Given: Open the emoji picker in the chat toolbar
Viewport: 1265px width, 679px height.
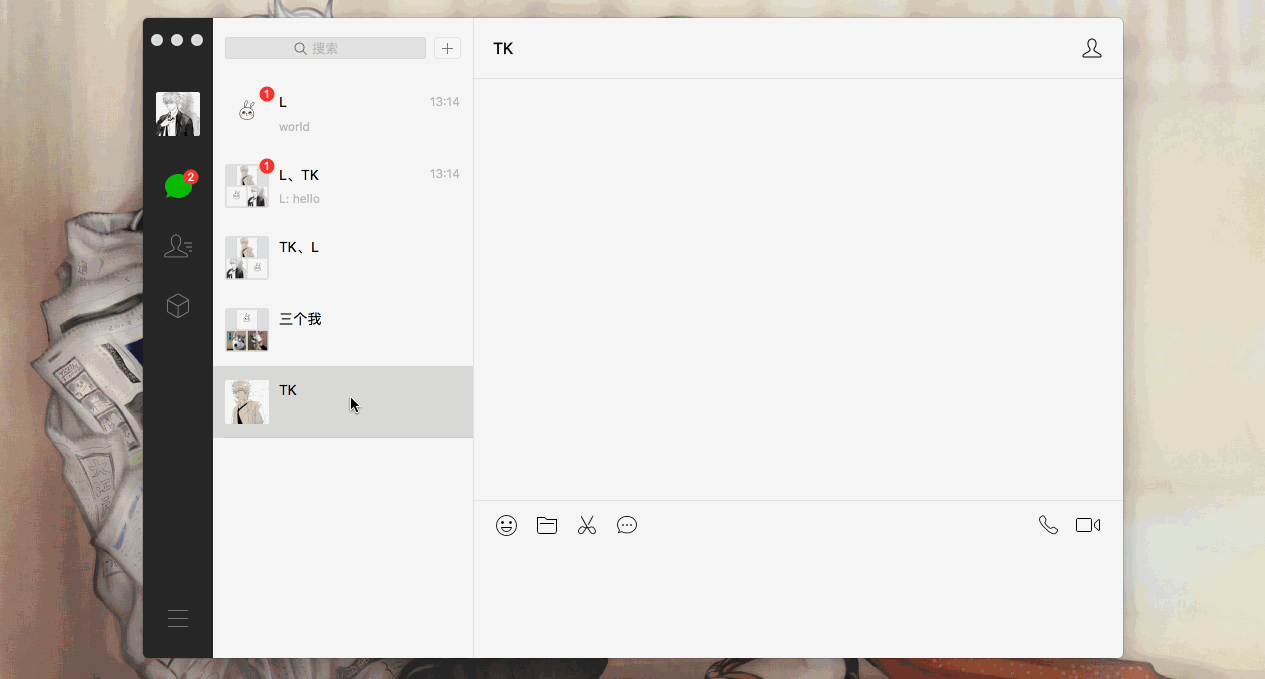Looking at the screenshot, I should (506, 525).
